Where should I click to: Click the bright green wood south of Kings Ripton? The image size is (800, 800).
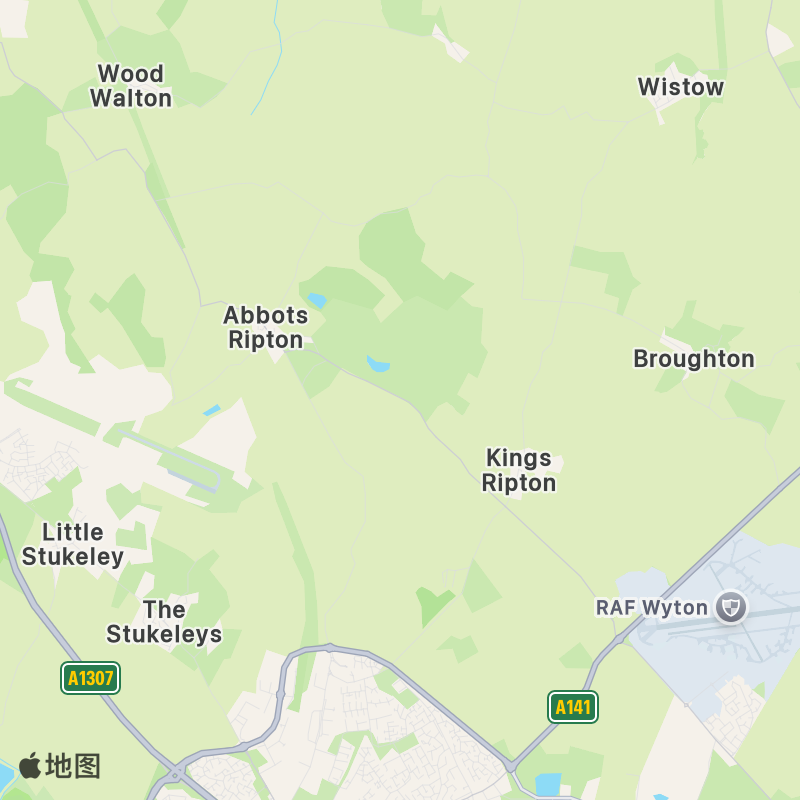point(433,605)
